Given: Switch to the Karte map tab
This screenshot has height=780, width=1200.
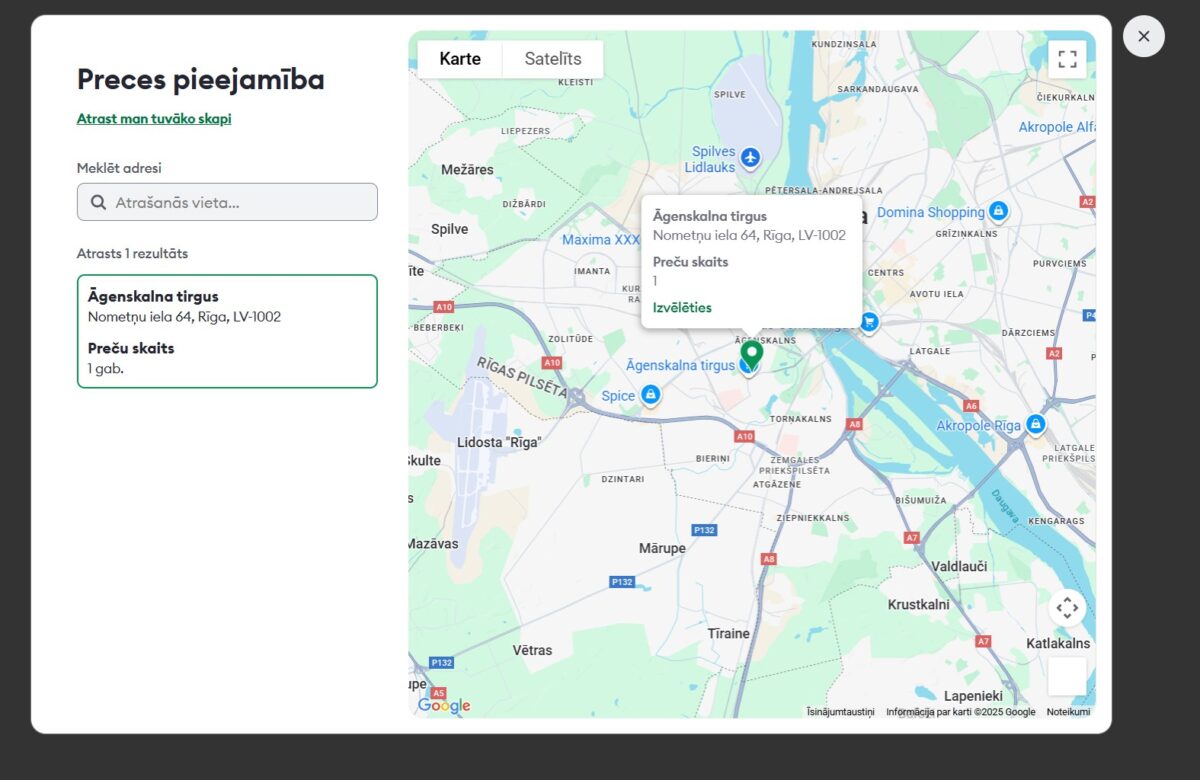Looking at the screenshot, I should pyautogui.click(x=460, y=59).
